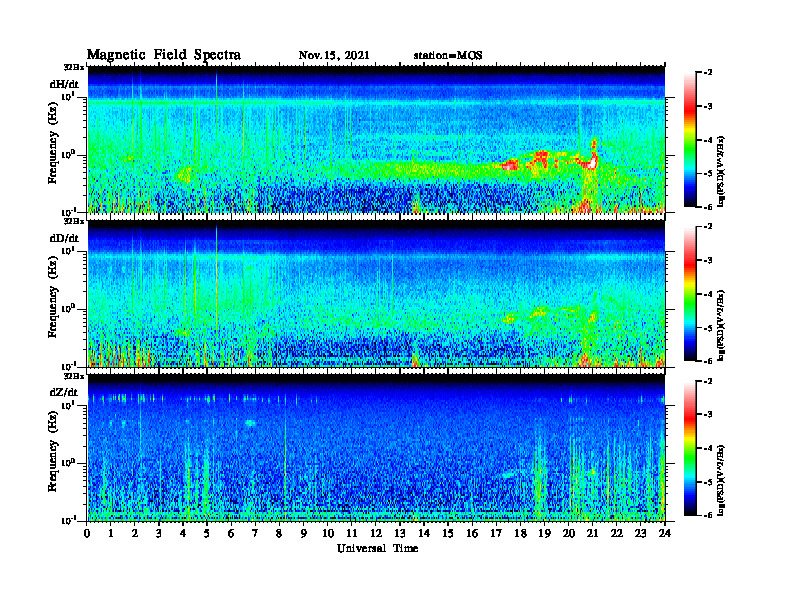Click hour 16 on the Universal Time axis

pyautogui.click(x=472, y=534)
